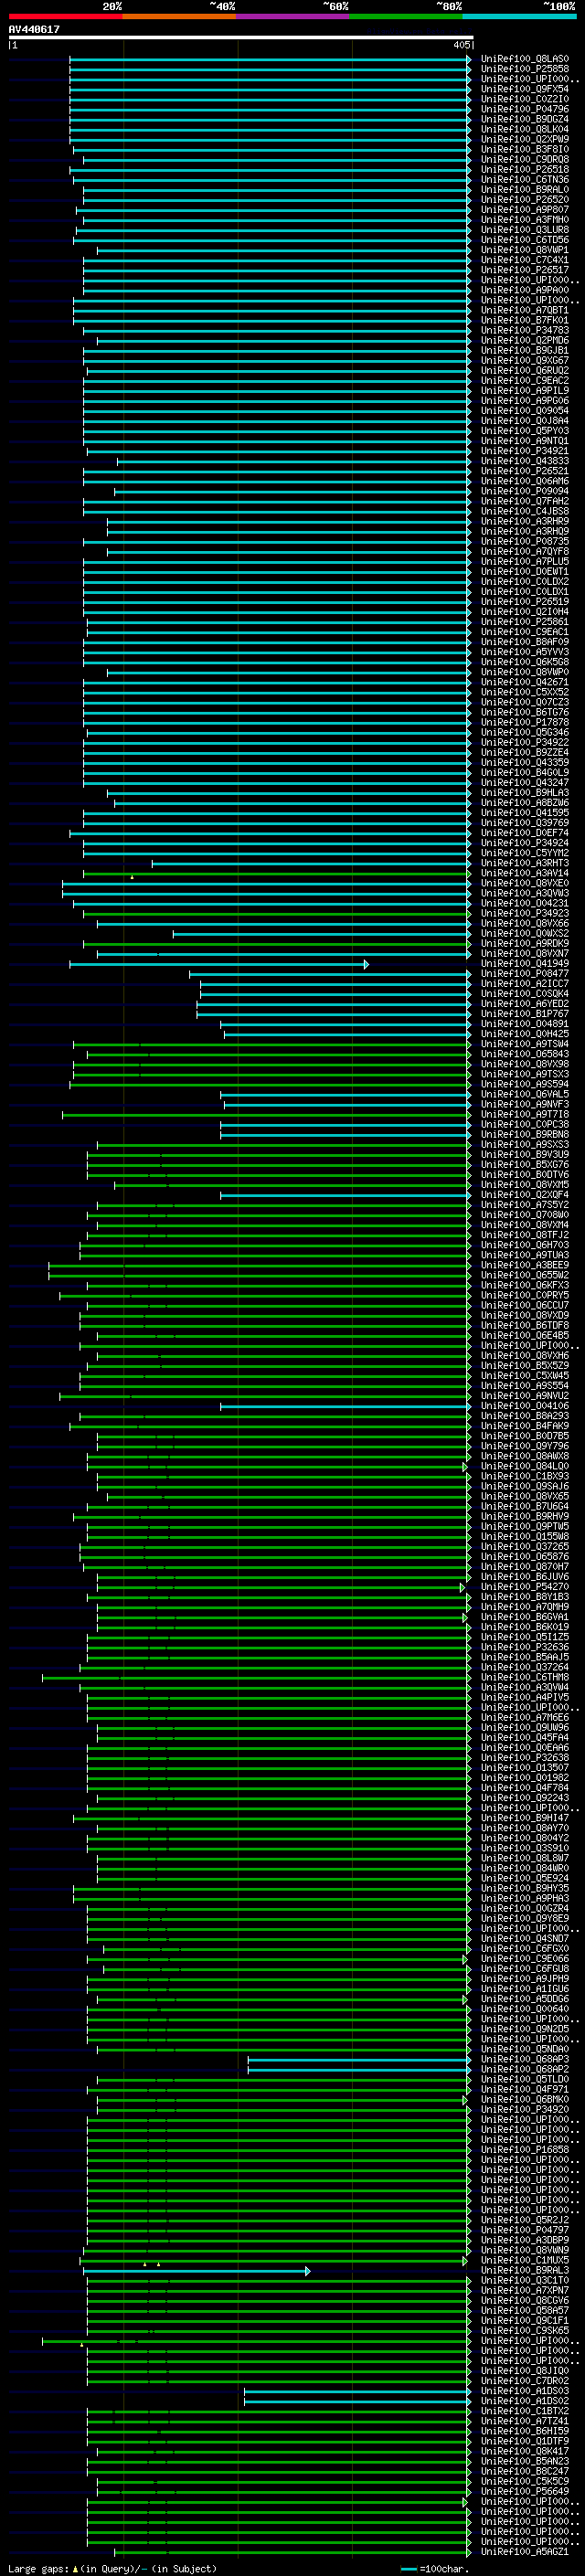Select hit label UniRef100_Q5PY03

[x=525, y=431]
